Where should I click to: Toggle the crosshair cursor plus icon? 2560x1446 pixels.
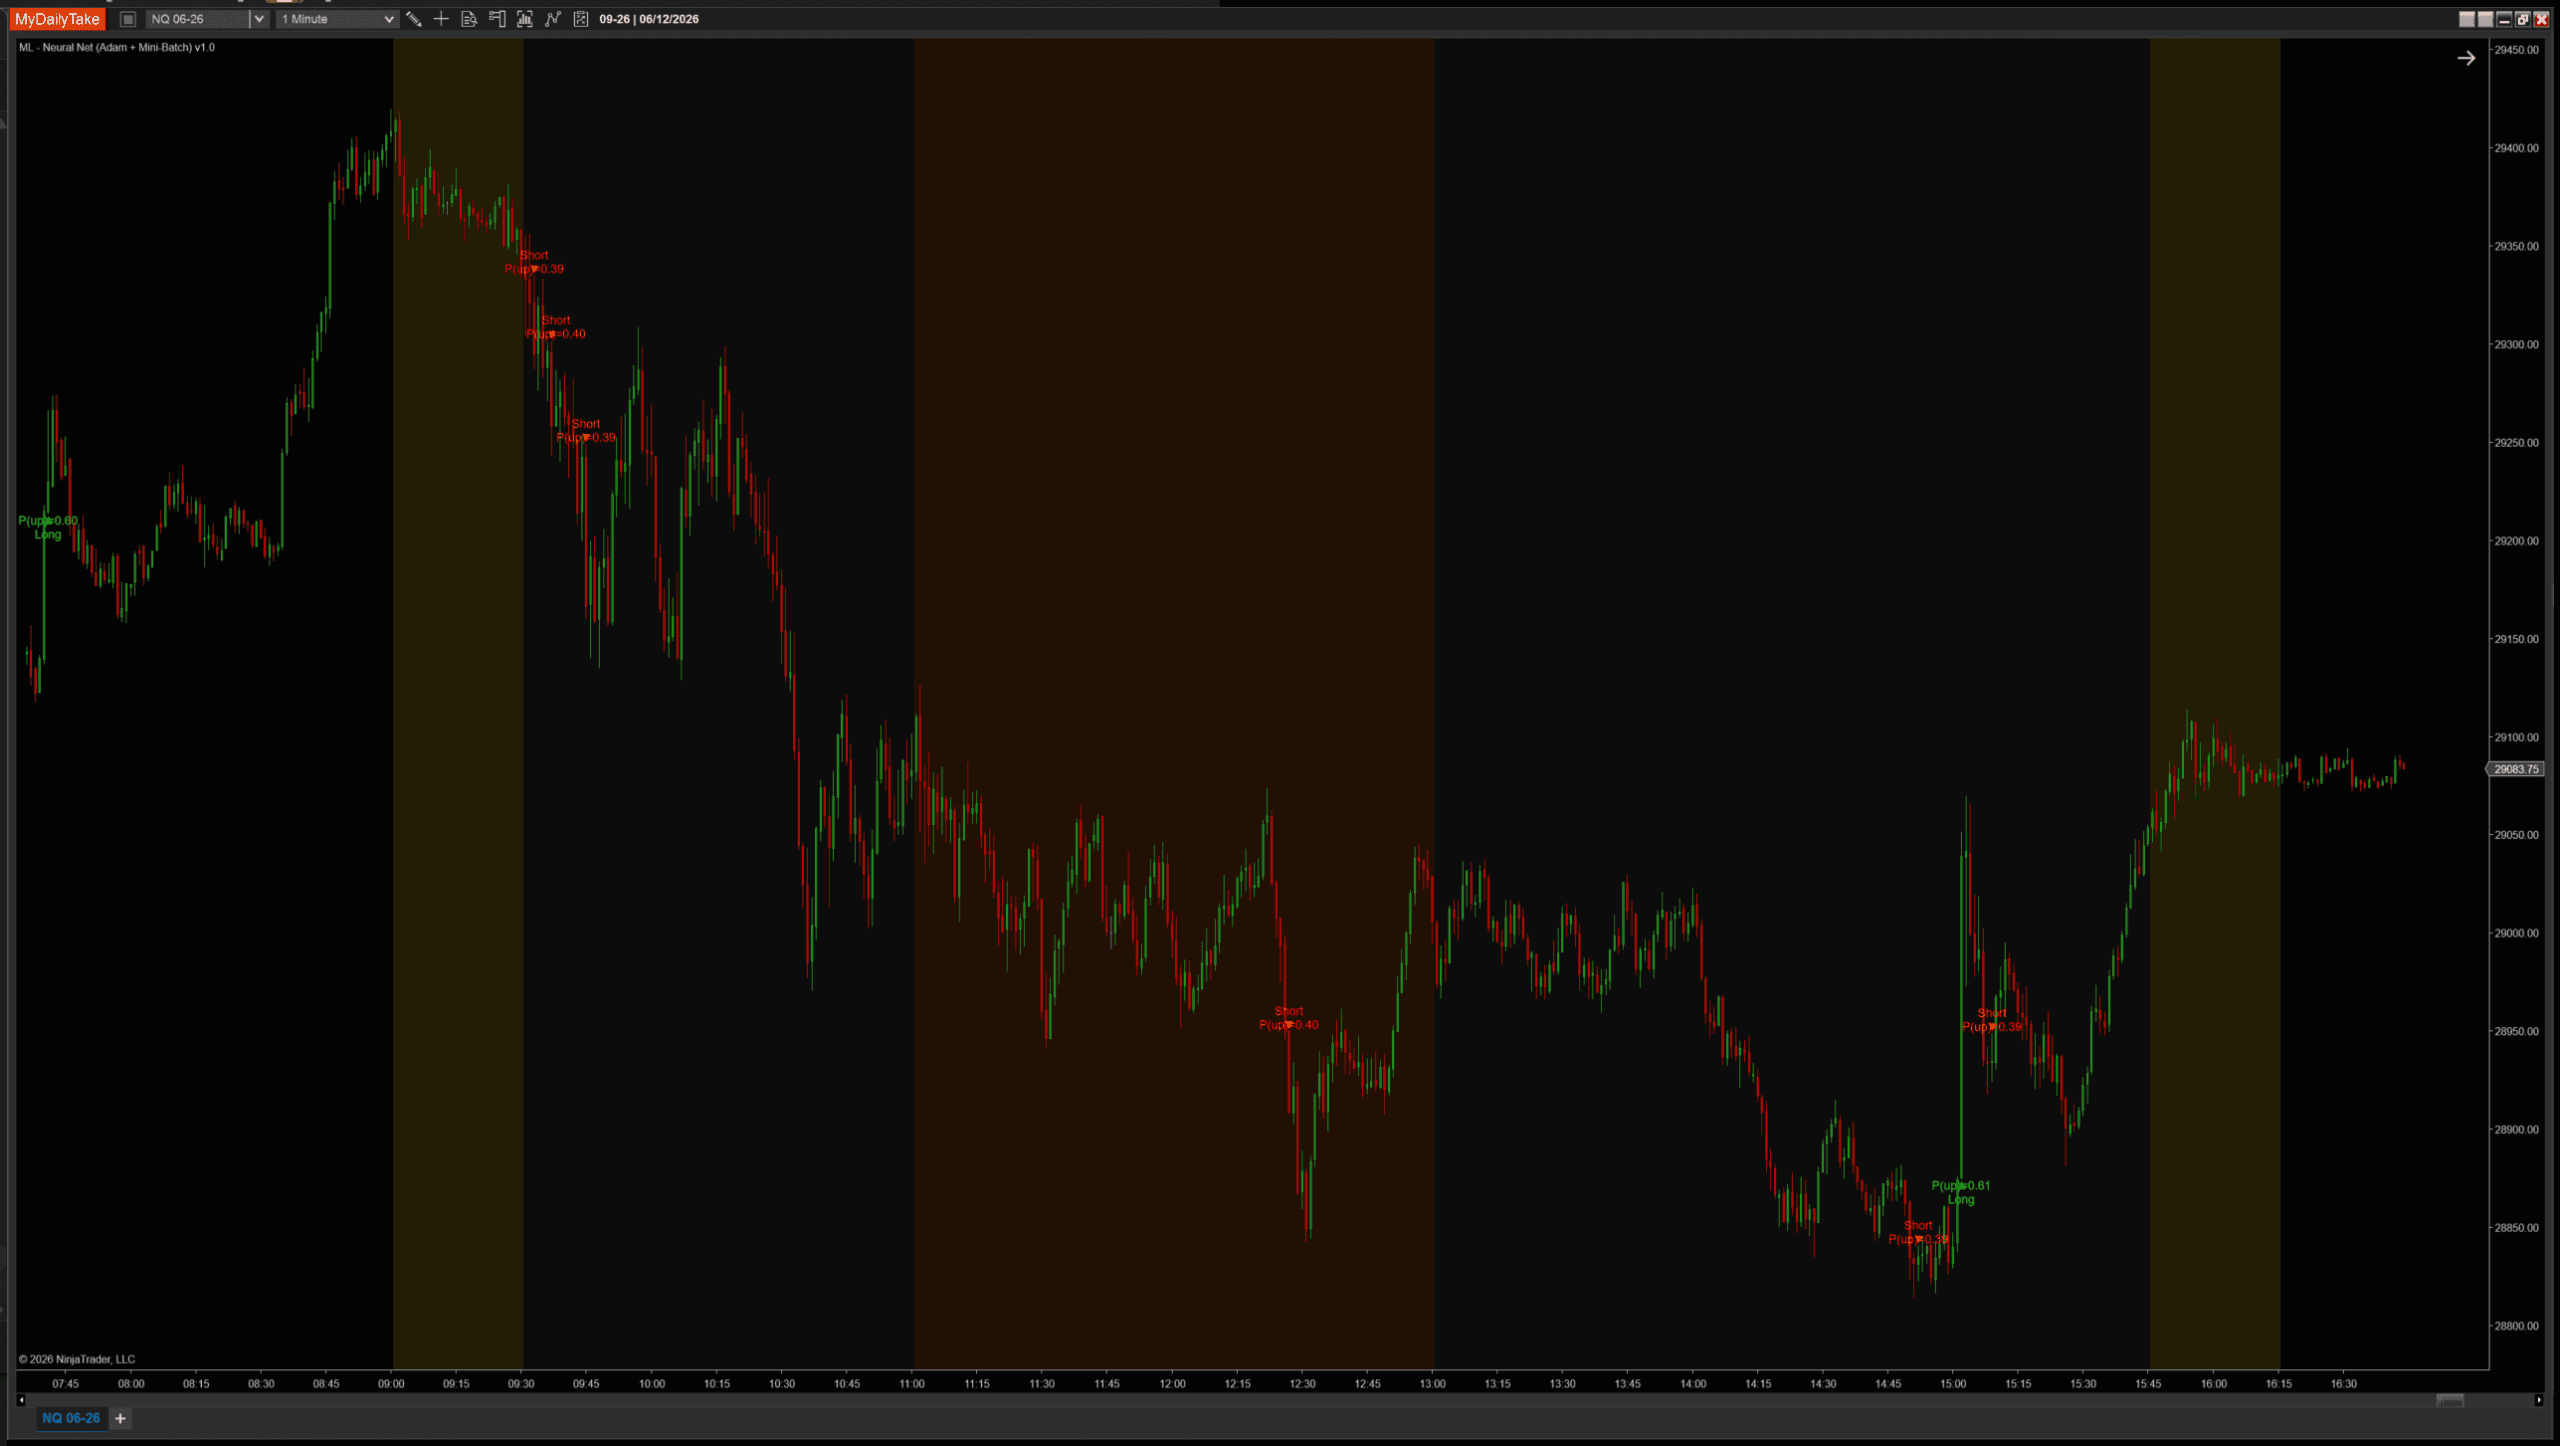(441, 19)
